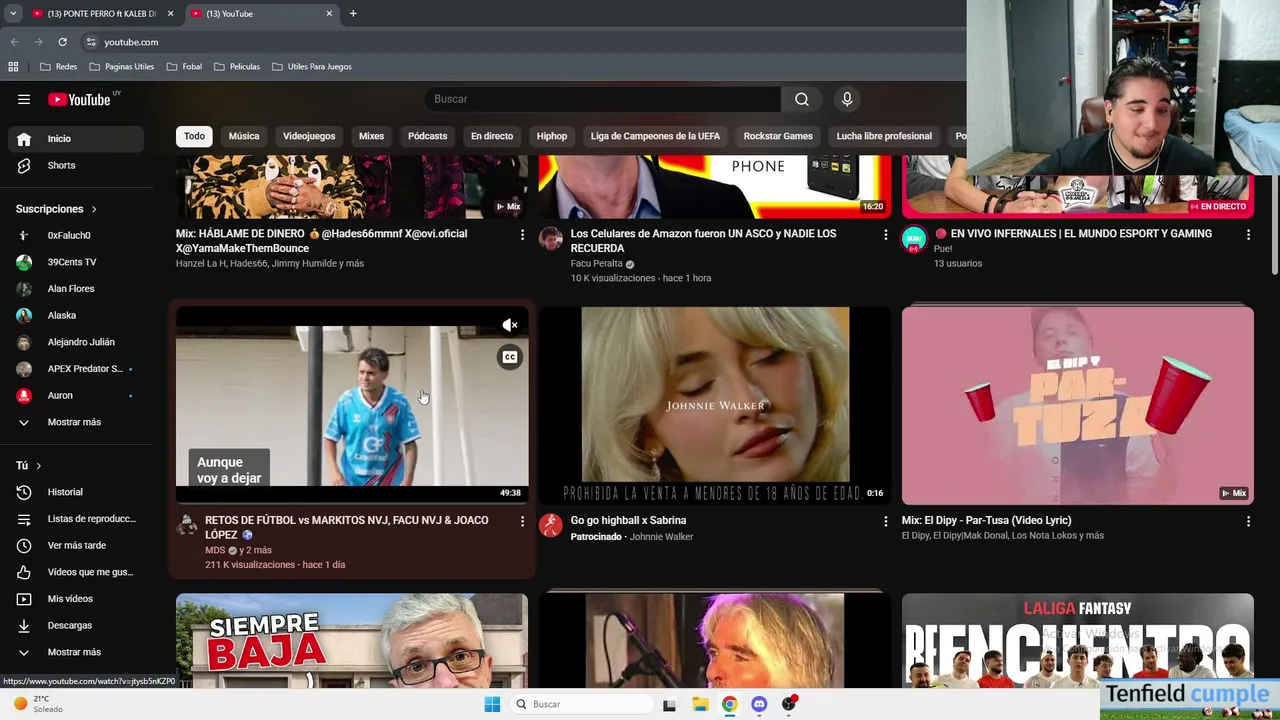Select the Rockstar Games filter chip
The width and height of the screenshot is (1280, 720).
tap(778, 136)
